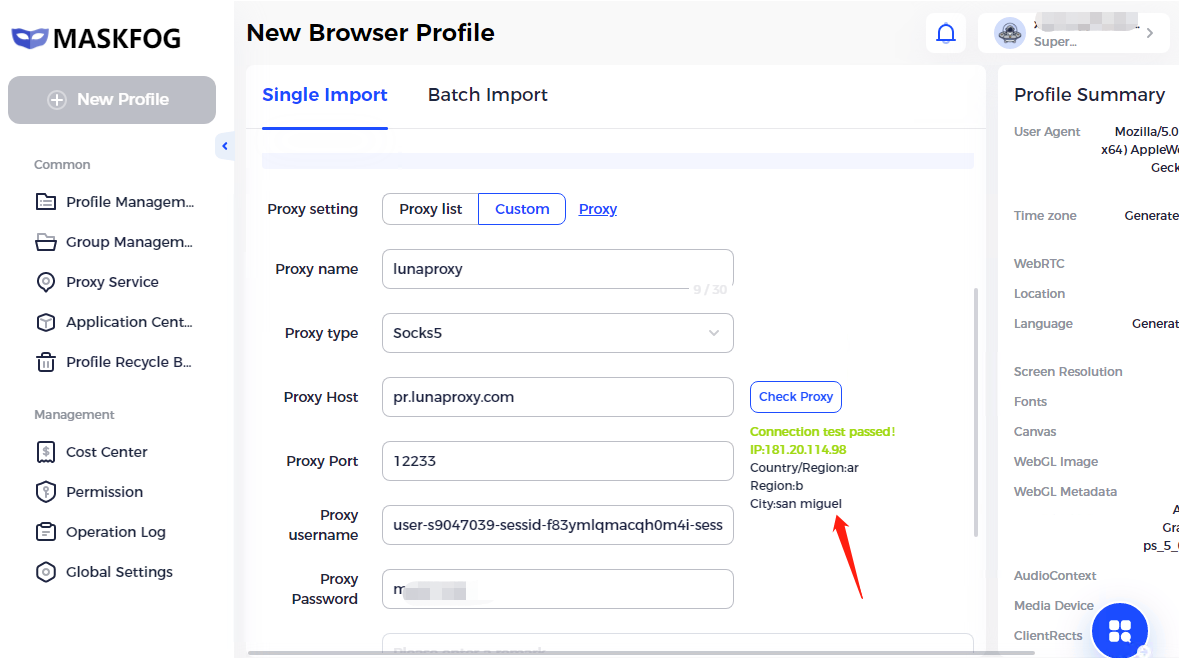
Task: Open Global Settings icon
Action: (46, 572)
